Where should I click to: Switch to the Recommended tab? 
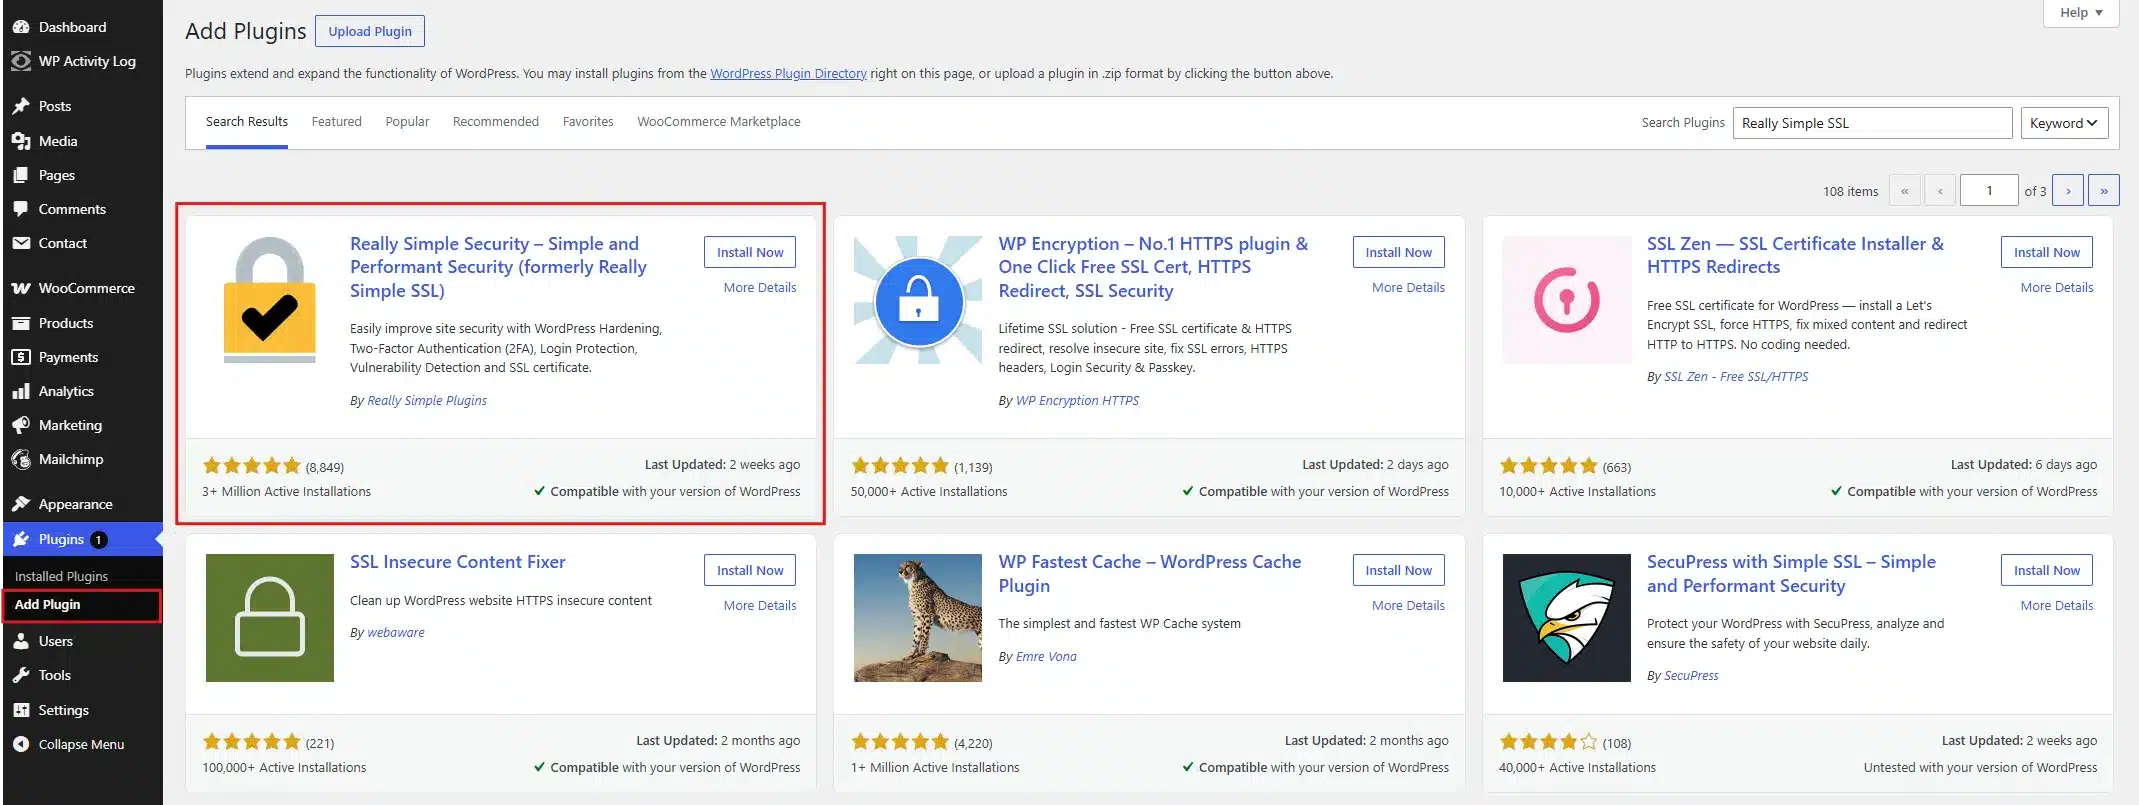(495, 122)
